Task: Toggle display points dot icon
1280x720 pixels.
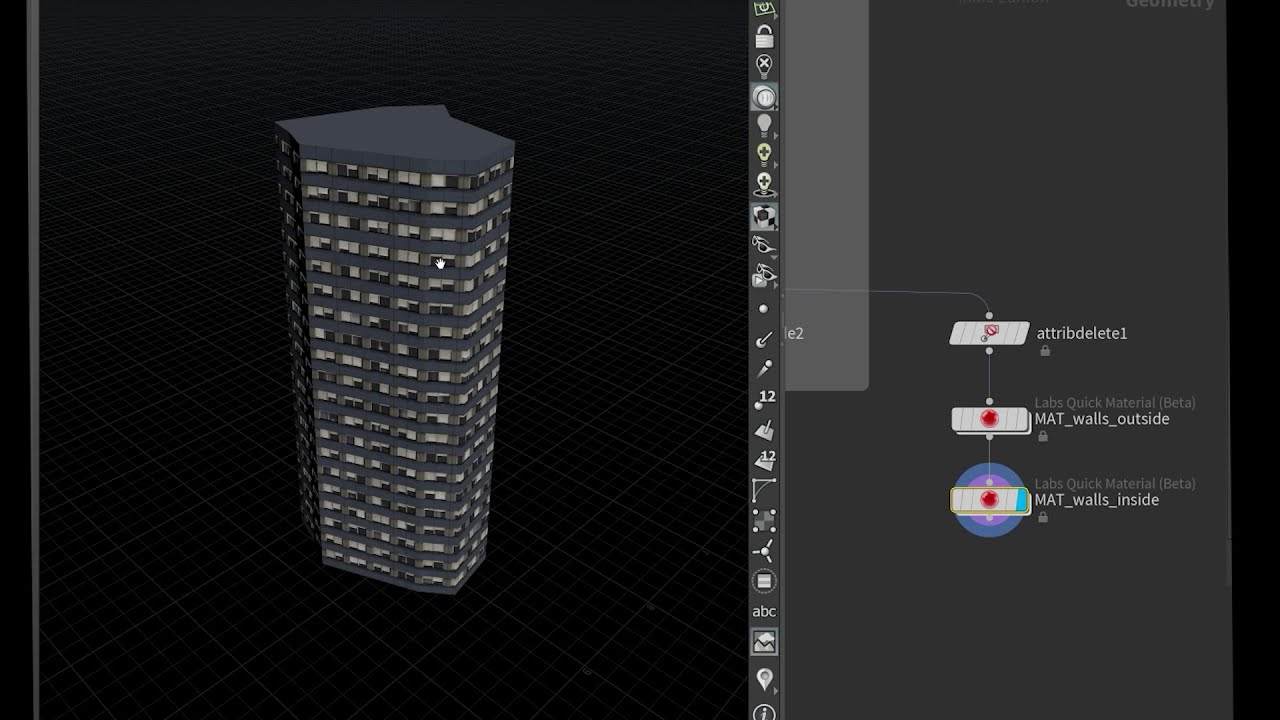Action: click(x=764, y=309)
